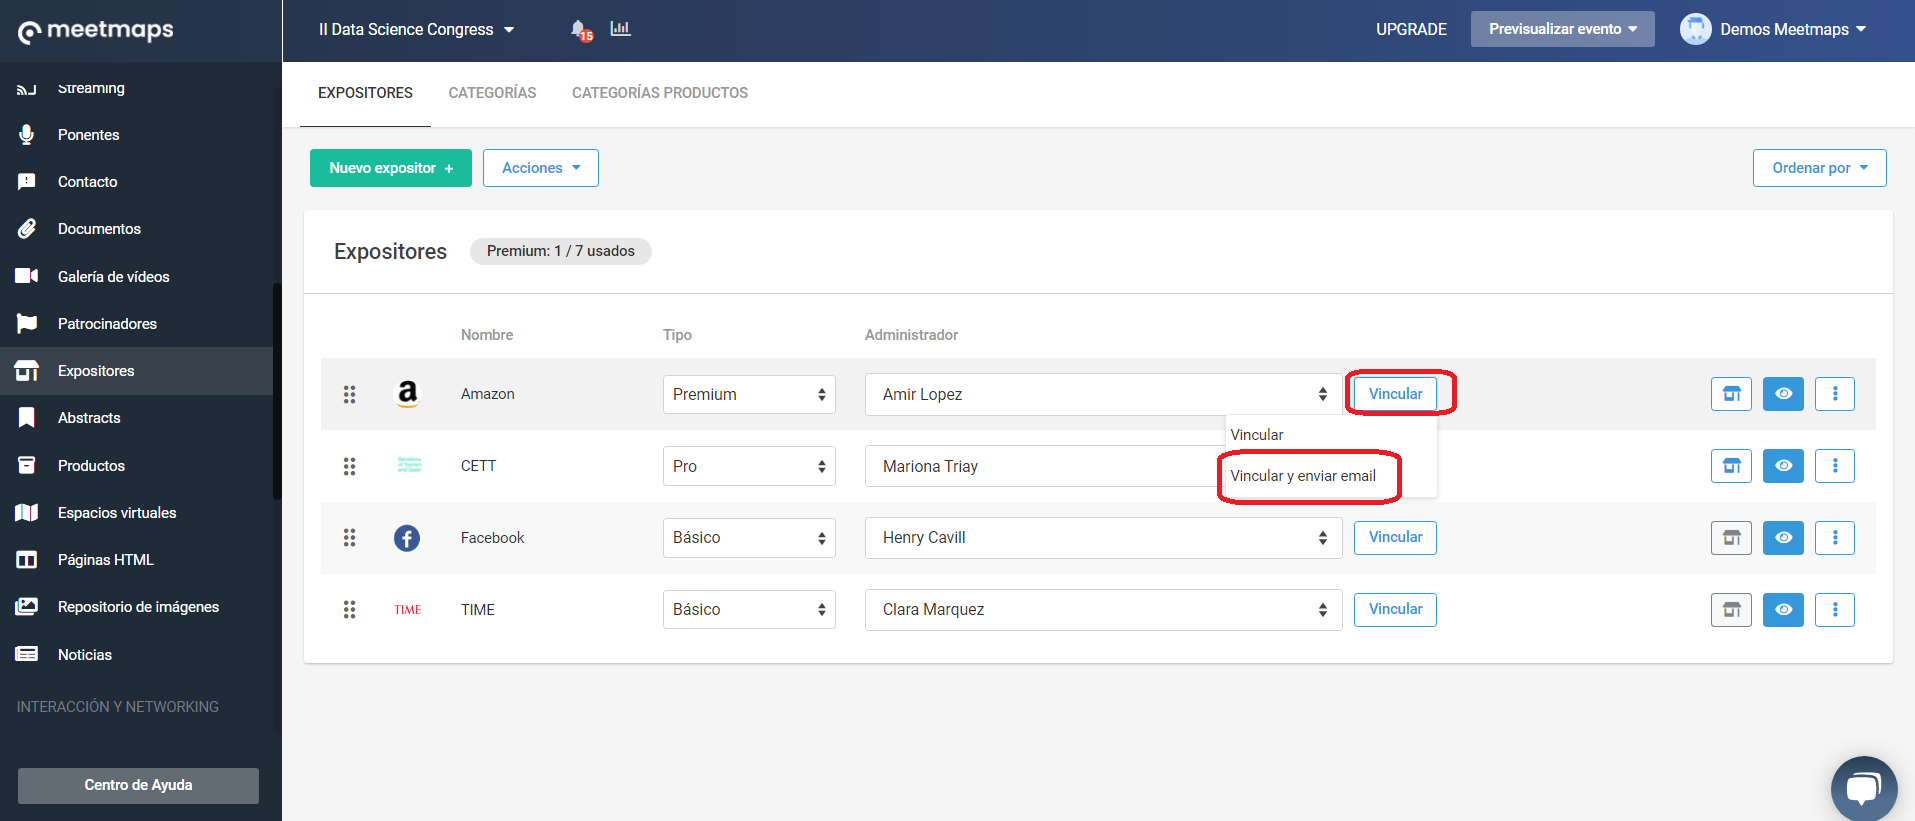Screen dimensions: 1915x821
Task: Toggle visibility eye for CETT
Action: [1783, 466]
